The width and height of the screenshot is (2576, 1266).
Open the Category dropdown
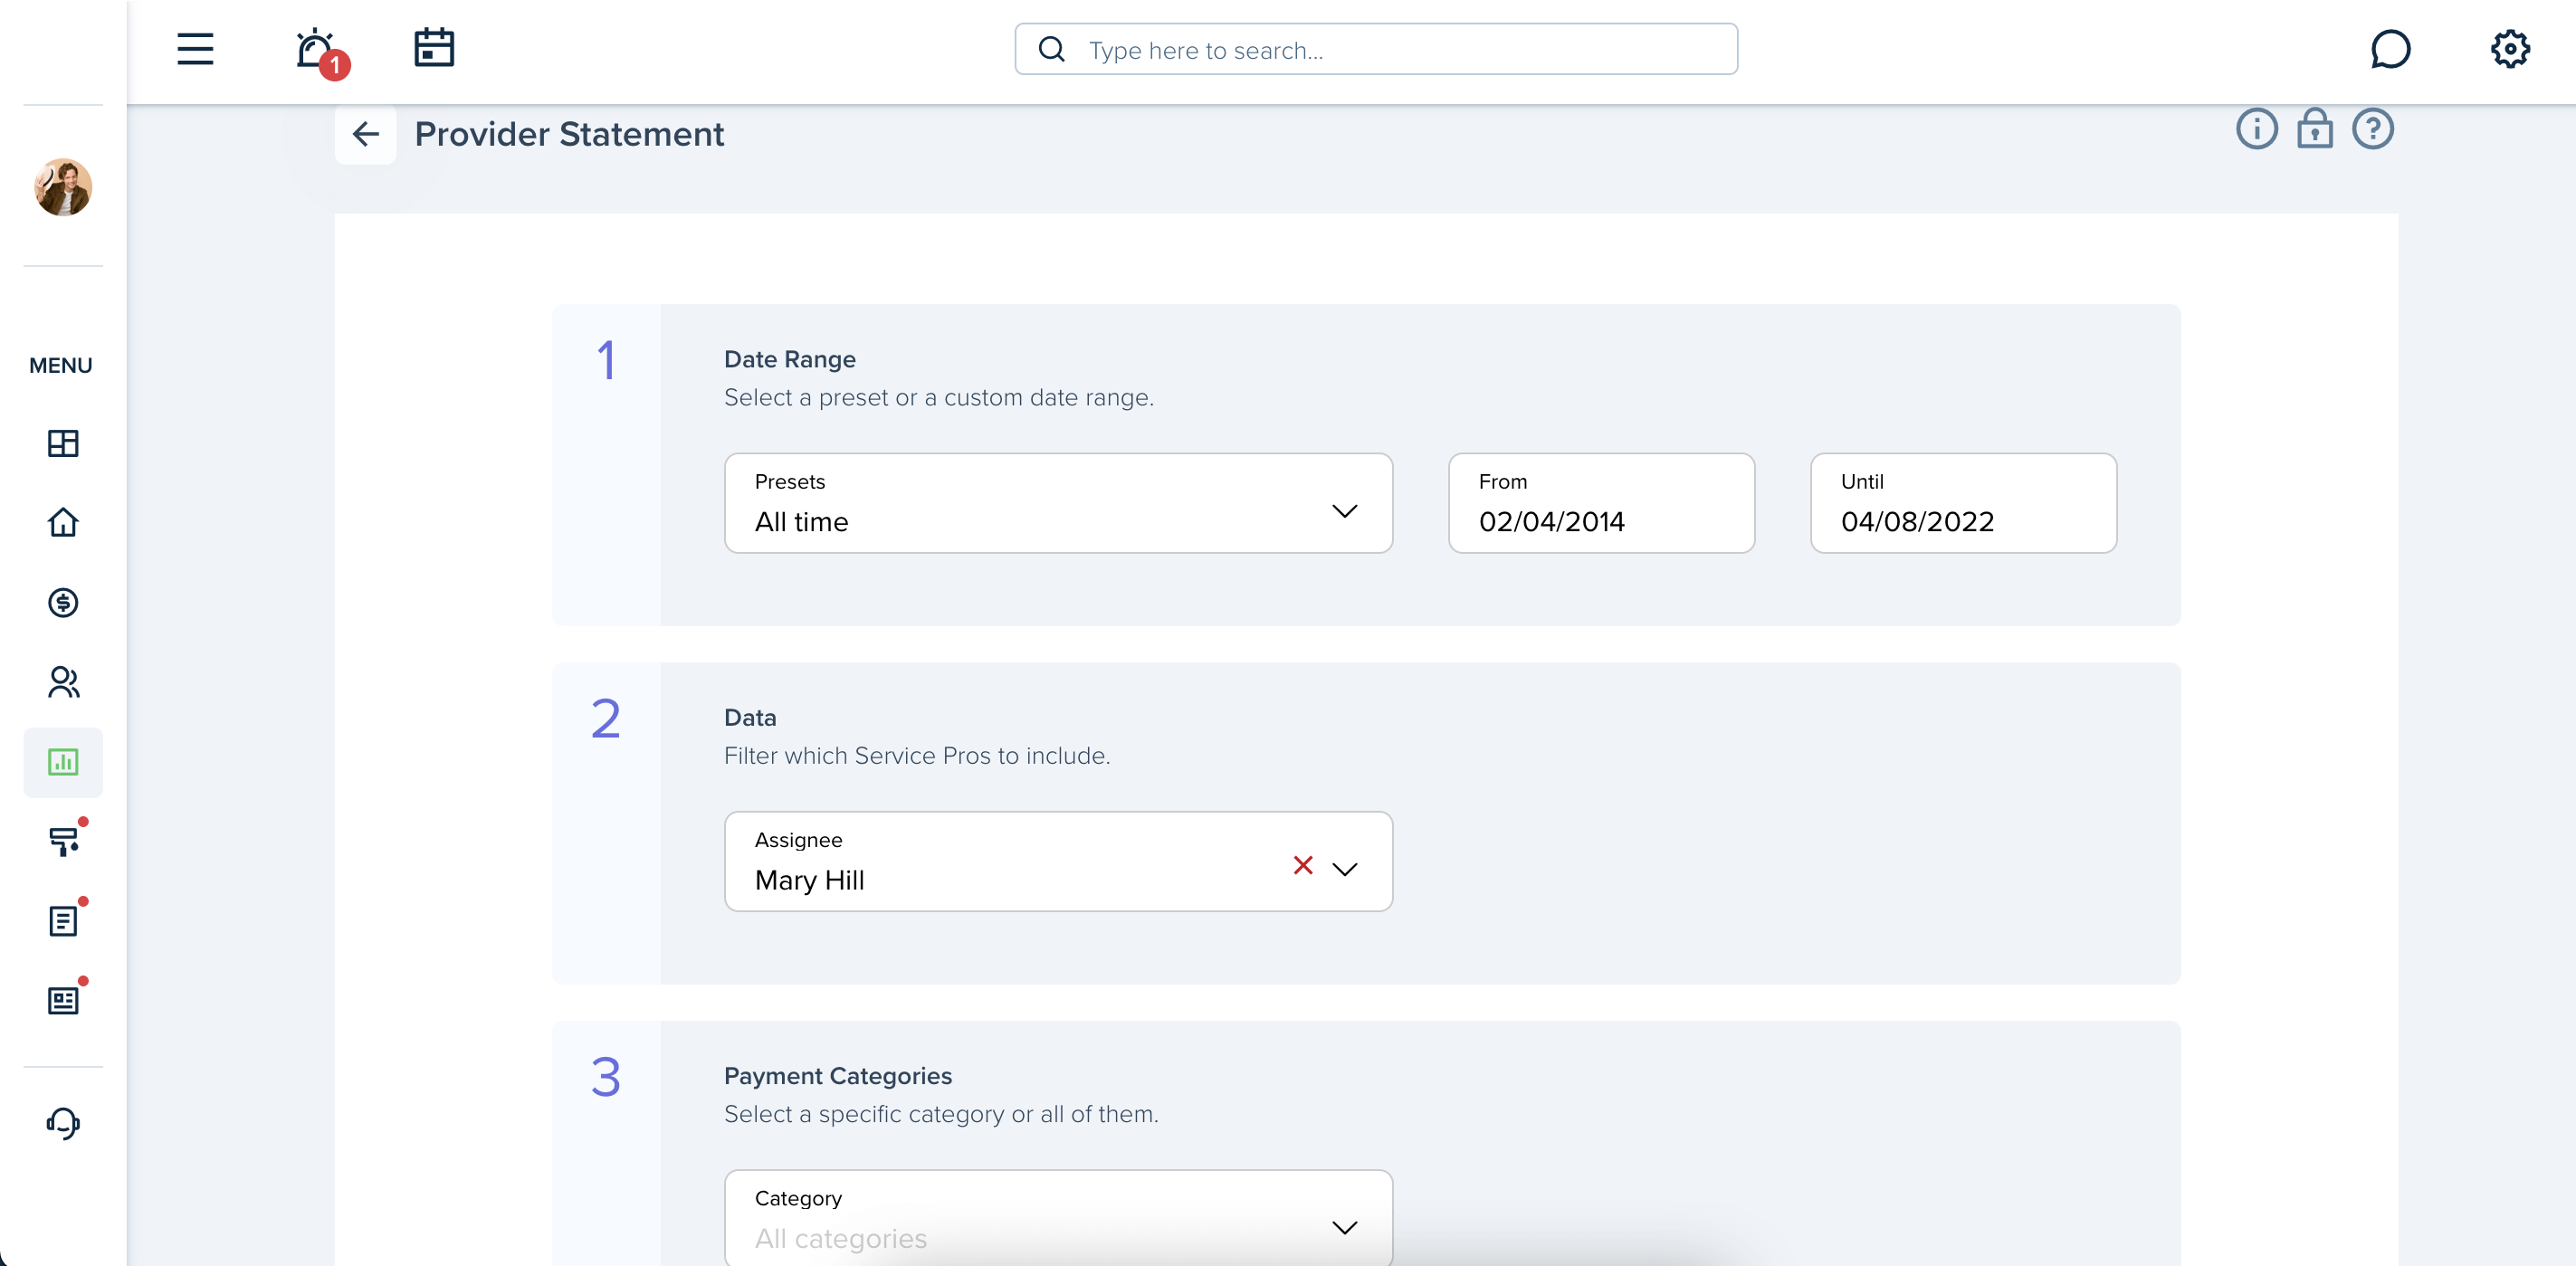click(1058, 1218)
